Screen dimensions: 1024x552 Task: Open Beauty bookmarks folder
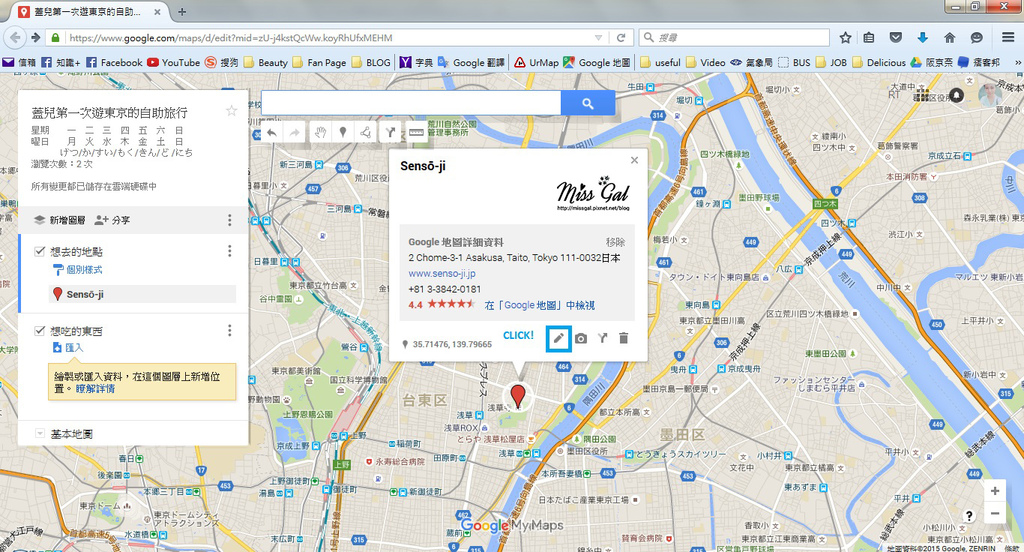tap(266, 63)
